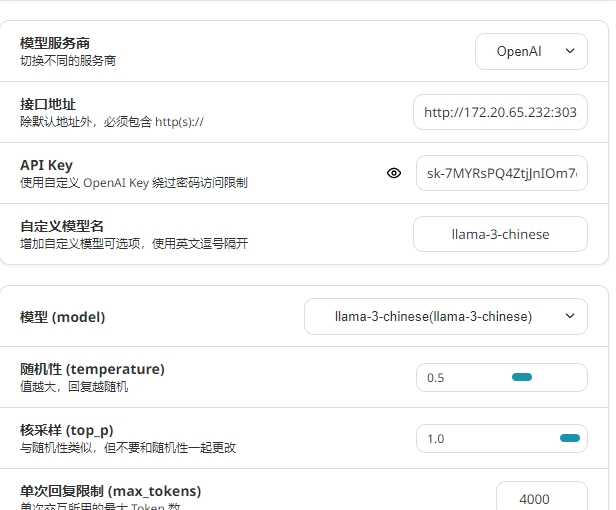616x510 pixels.
Task: Click the 1.0 top_p value
Action: (x=436, y=439)
